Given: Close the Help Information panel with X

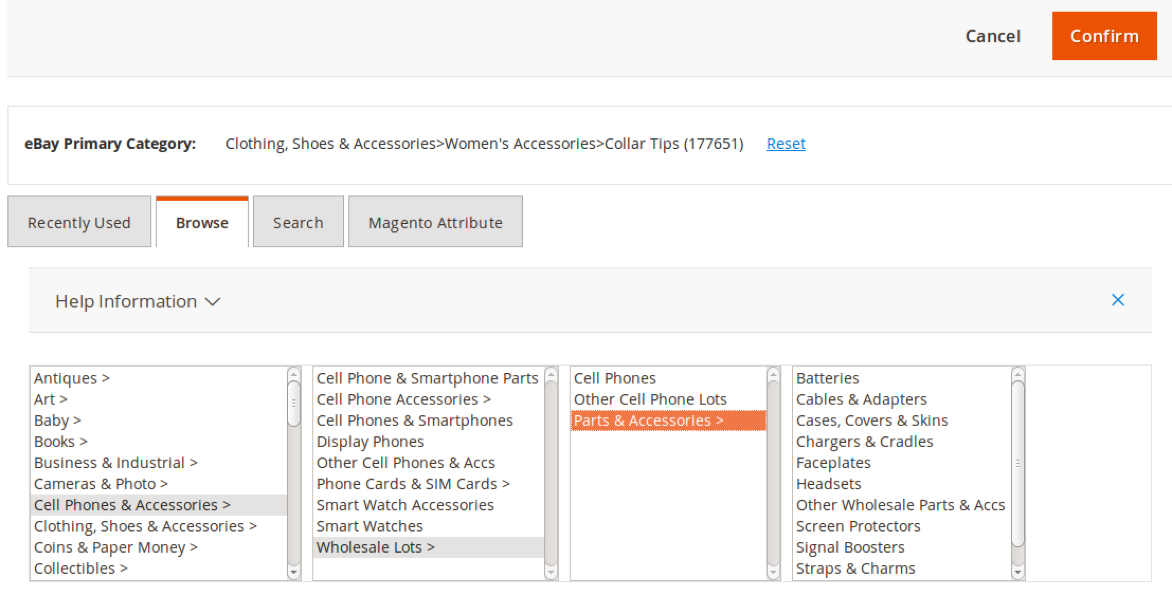Looking at the screenshot, I should click(x=1117, y=300).
